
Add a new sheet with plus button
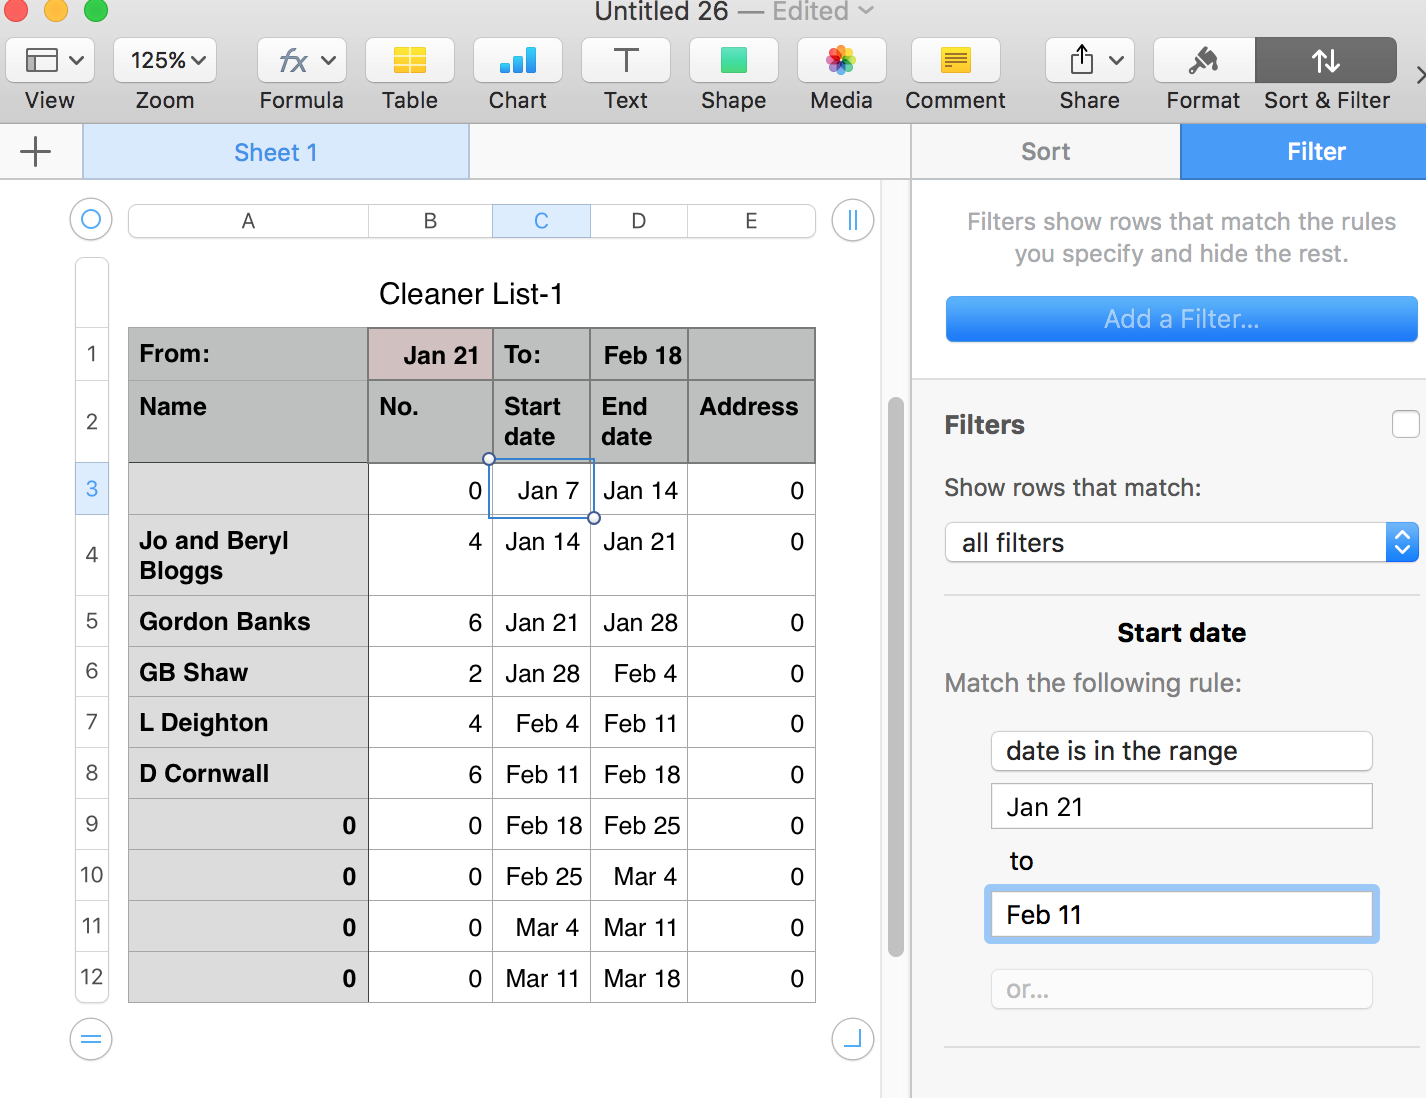pyautogui.click(x=36, y=152)
